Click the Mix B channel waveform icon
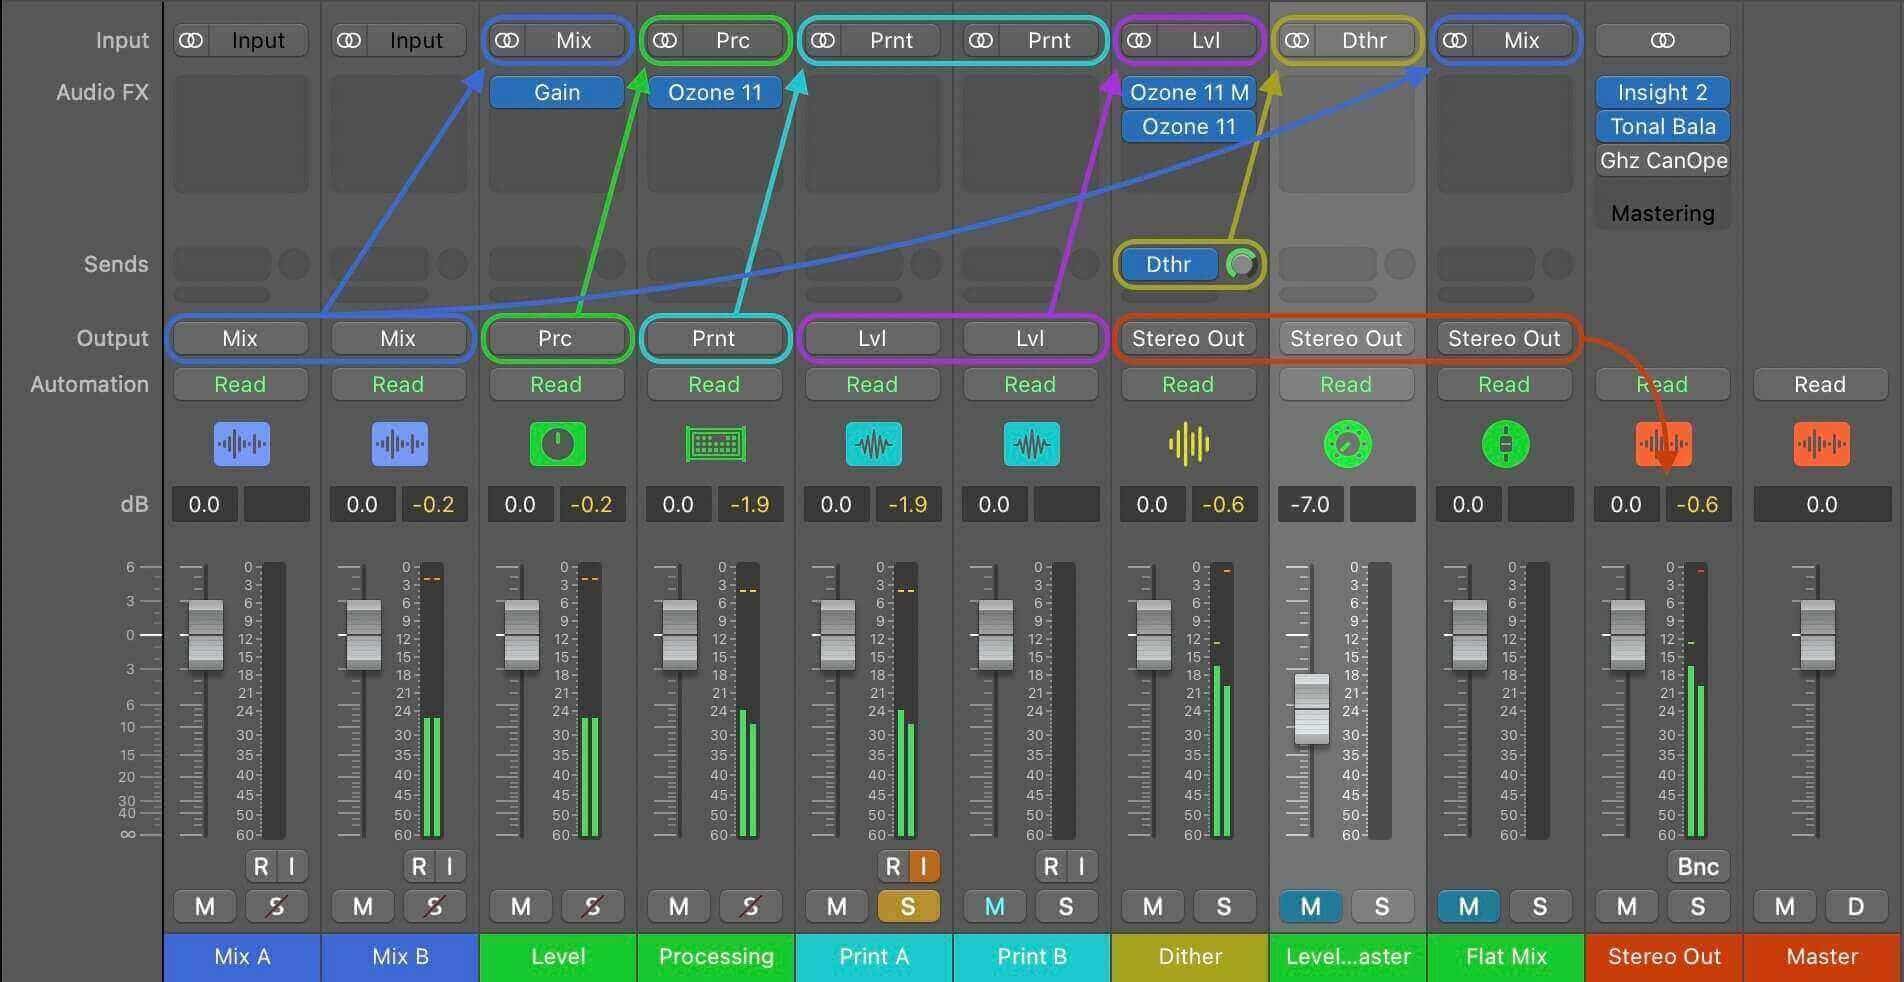The height and width of the screenshot is (982, 1904). point(399,444)
